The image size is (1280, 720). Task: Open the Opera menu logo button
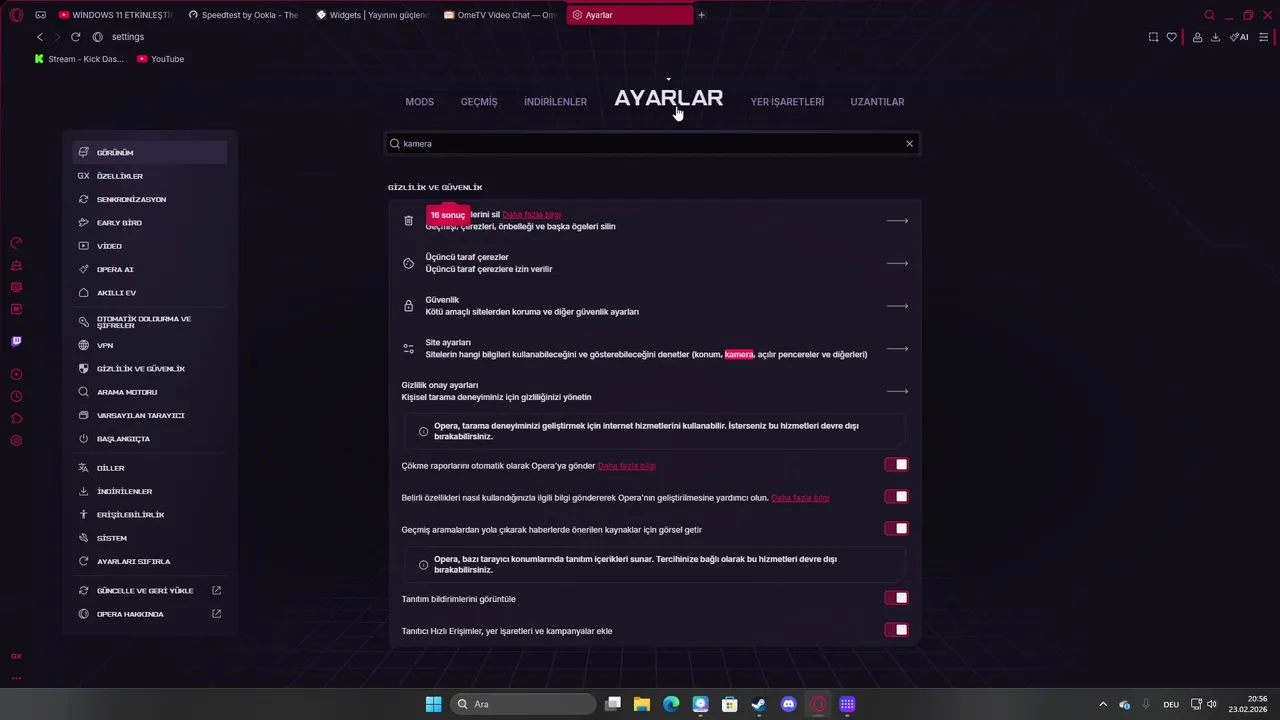point(16,15)
